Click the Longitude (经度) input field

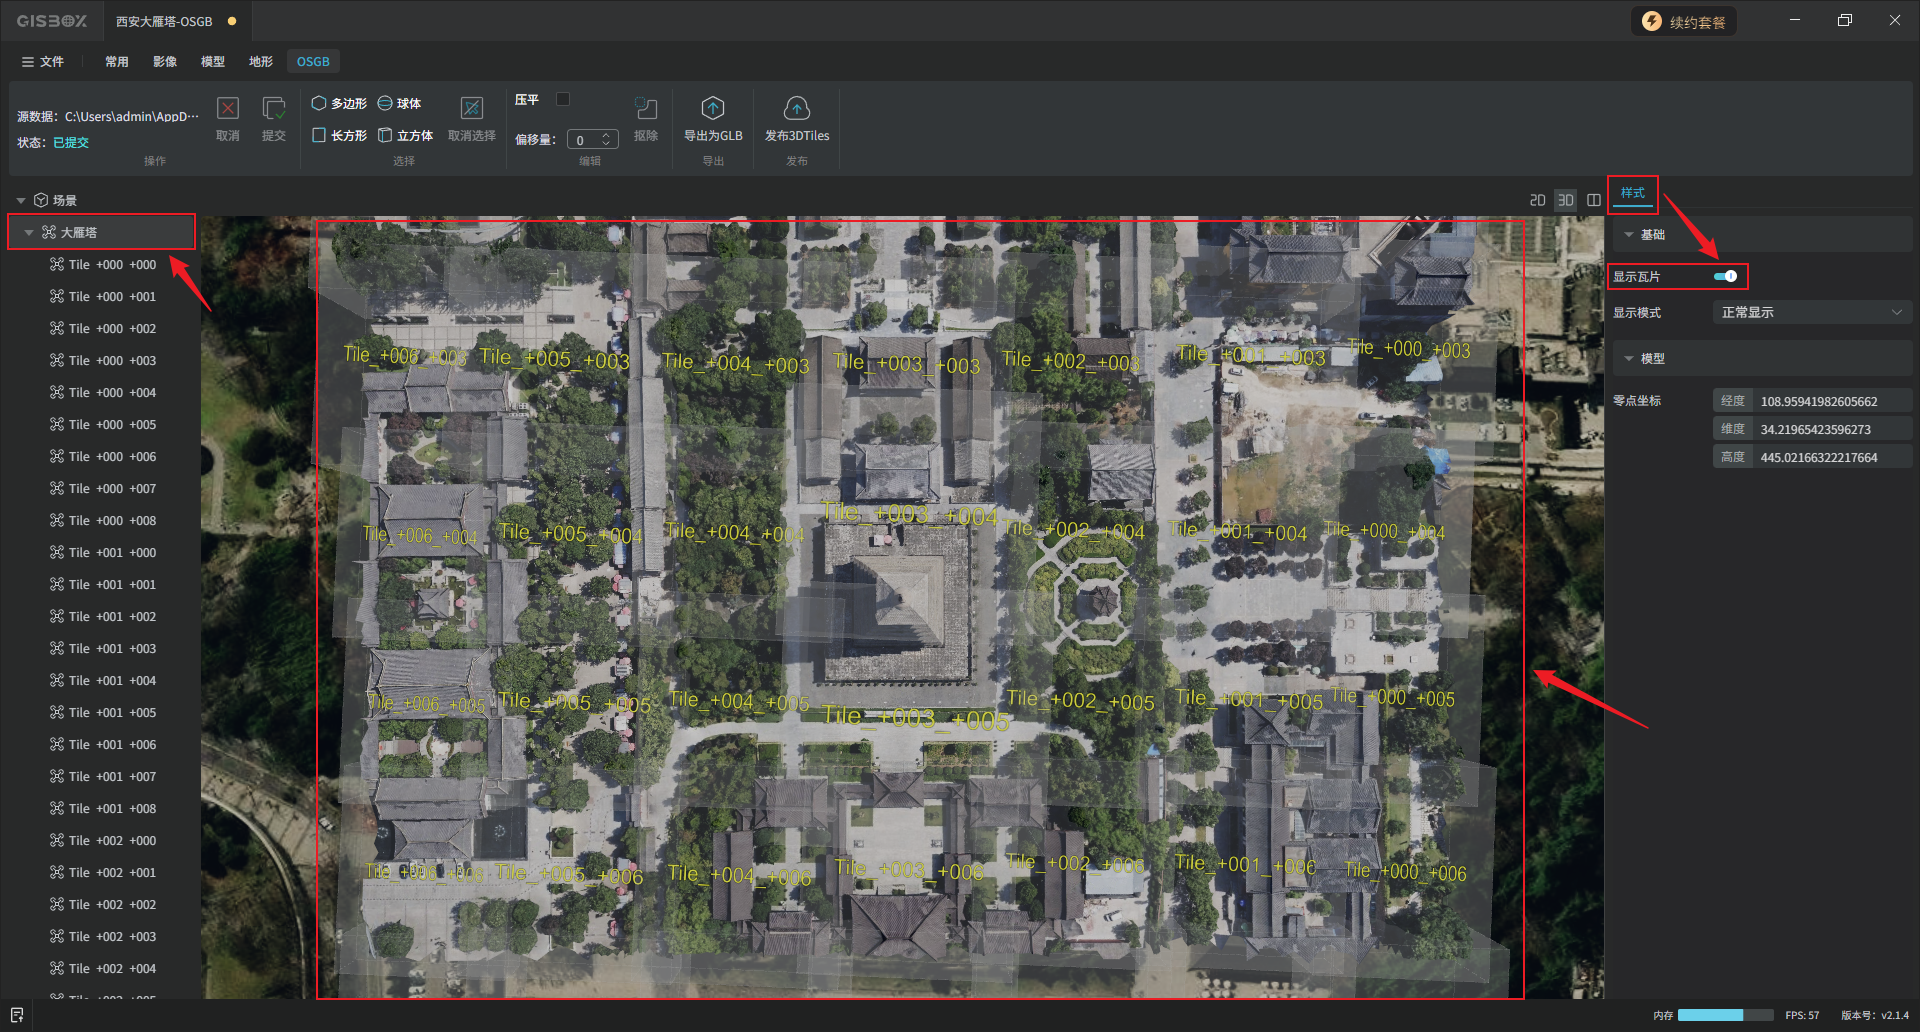click(x=1832, y=401)
